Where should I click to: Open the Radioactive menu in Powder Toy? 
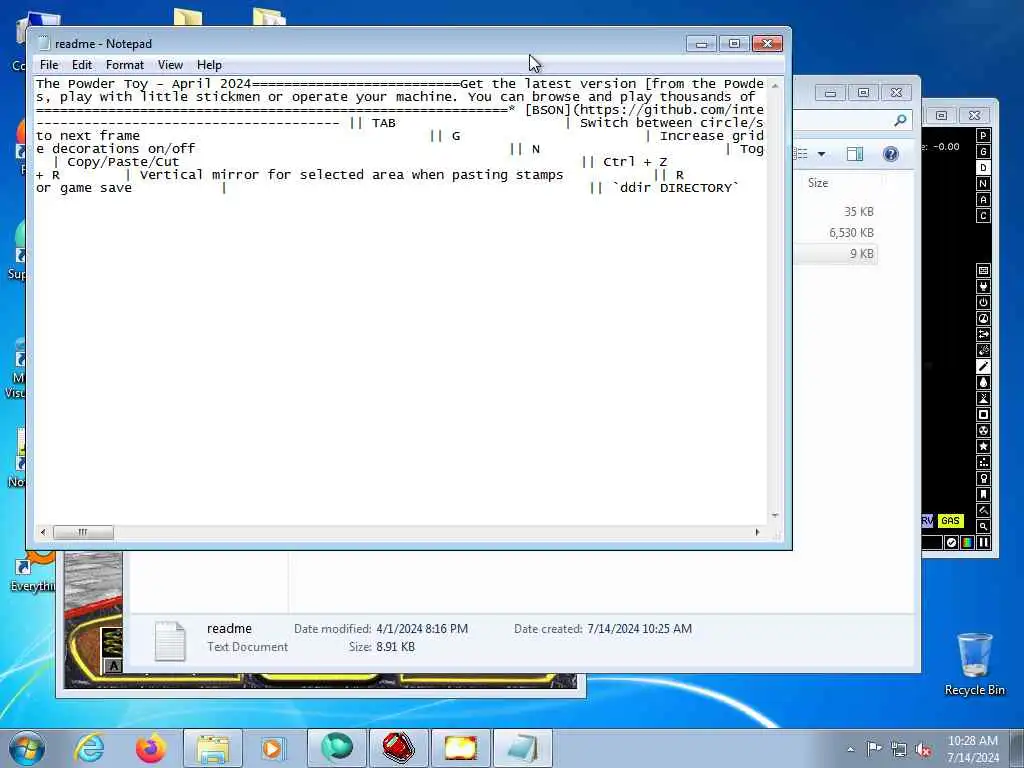[x=983, y=430]
